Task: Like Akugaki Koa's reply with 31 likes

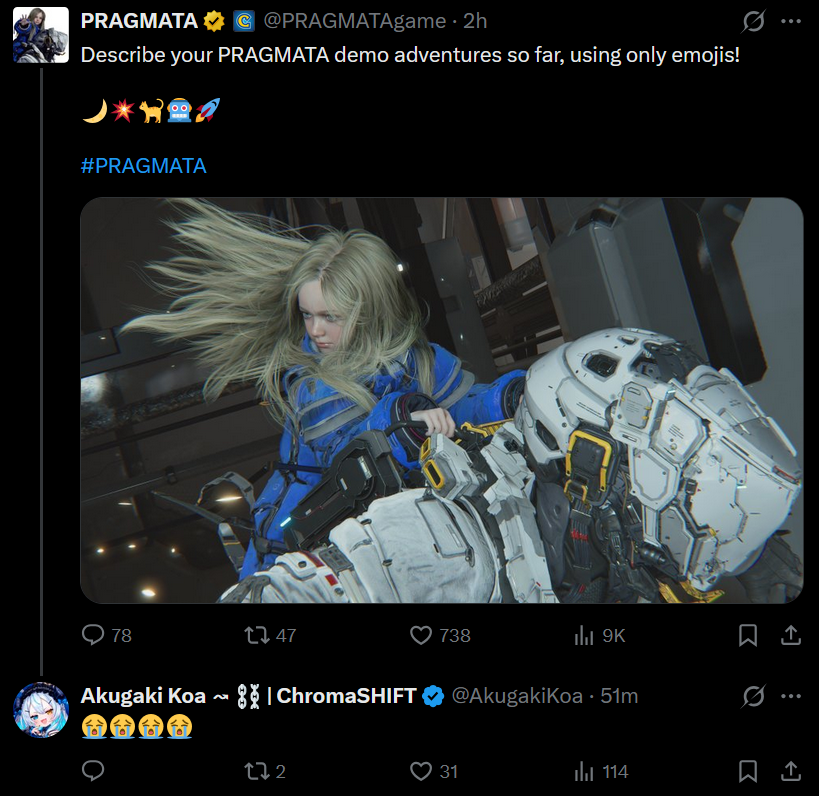Action: pos(434,771)
